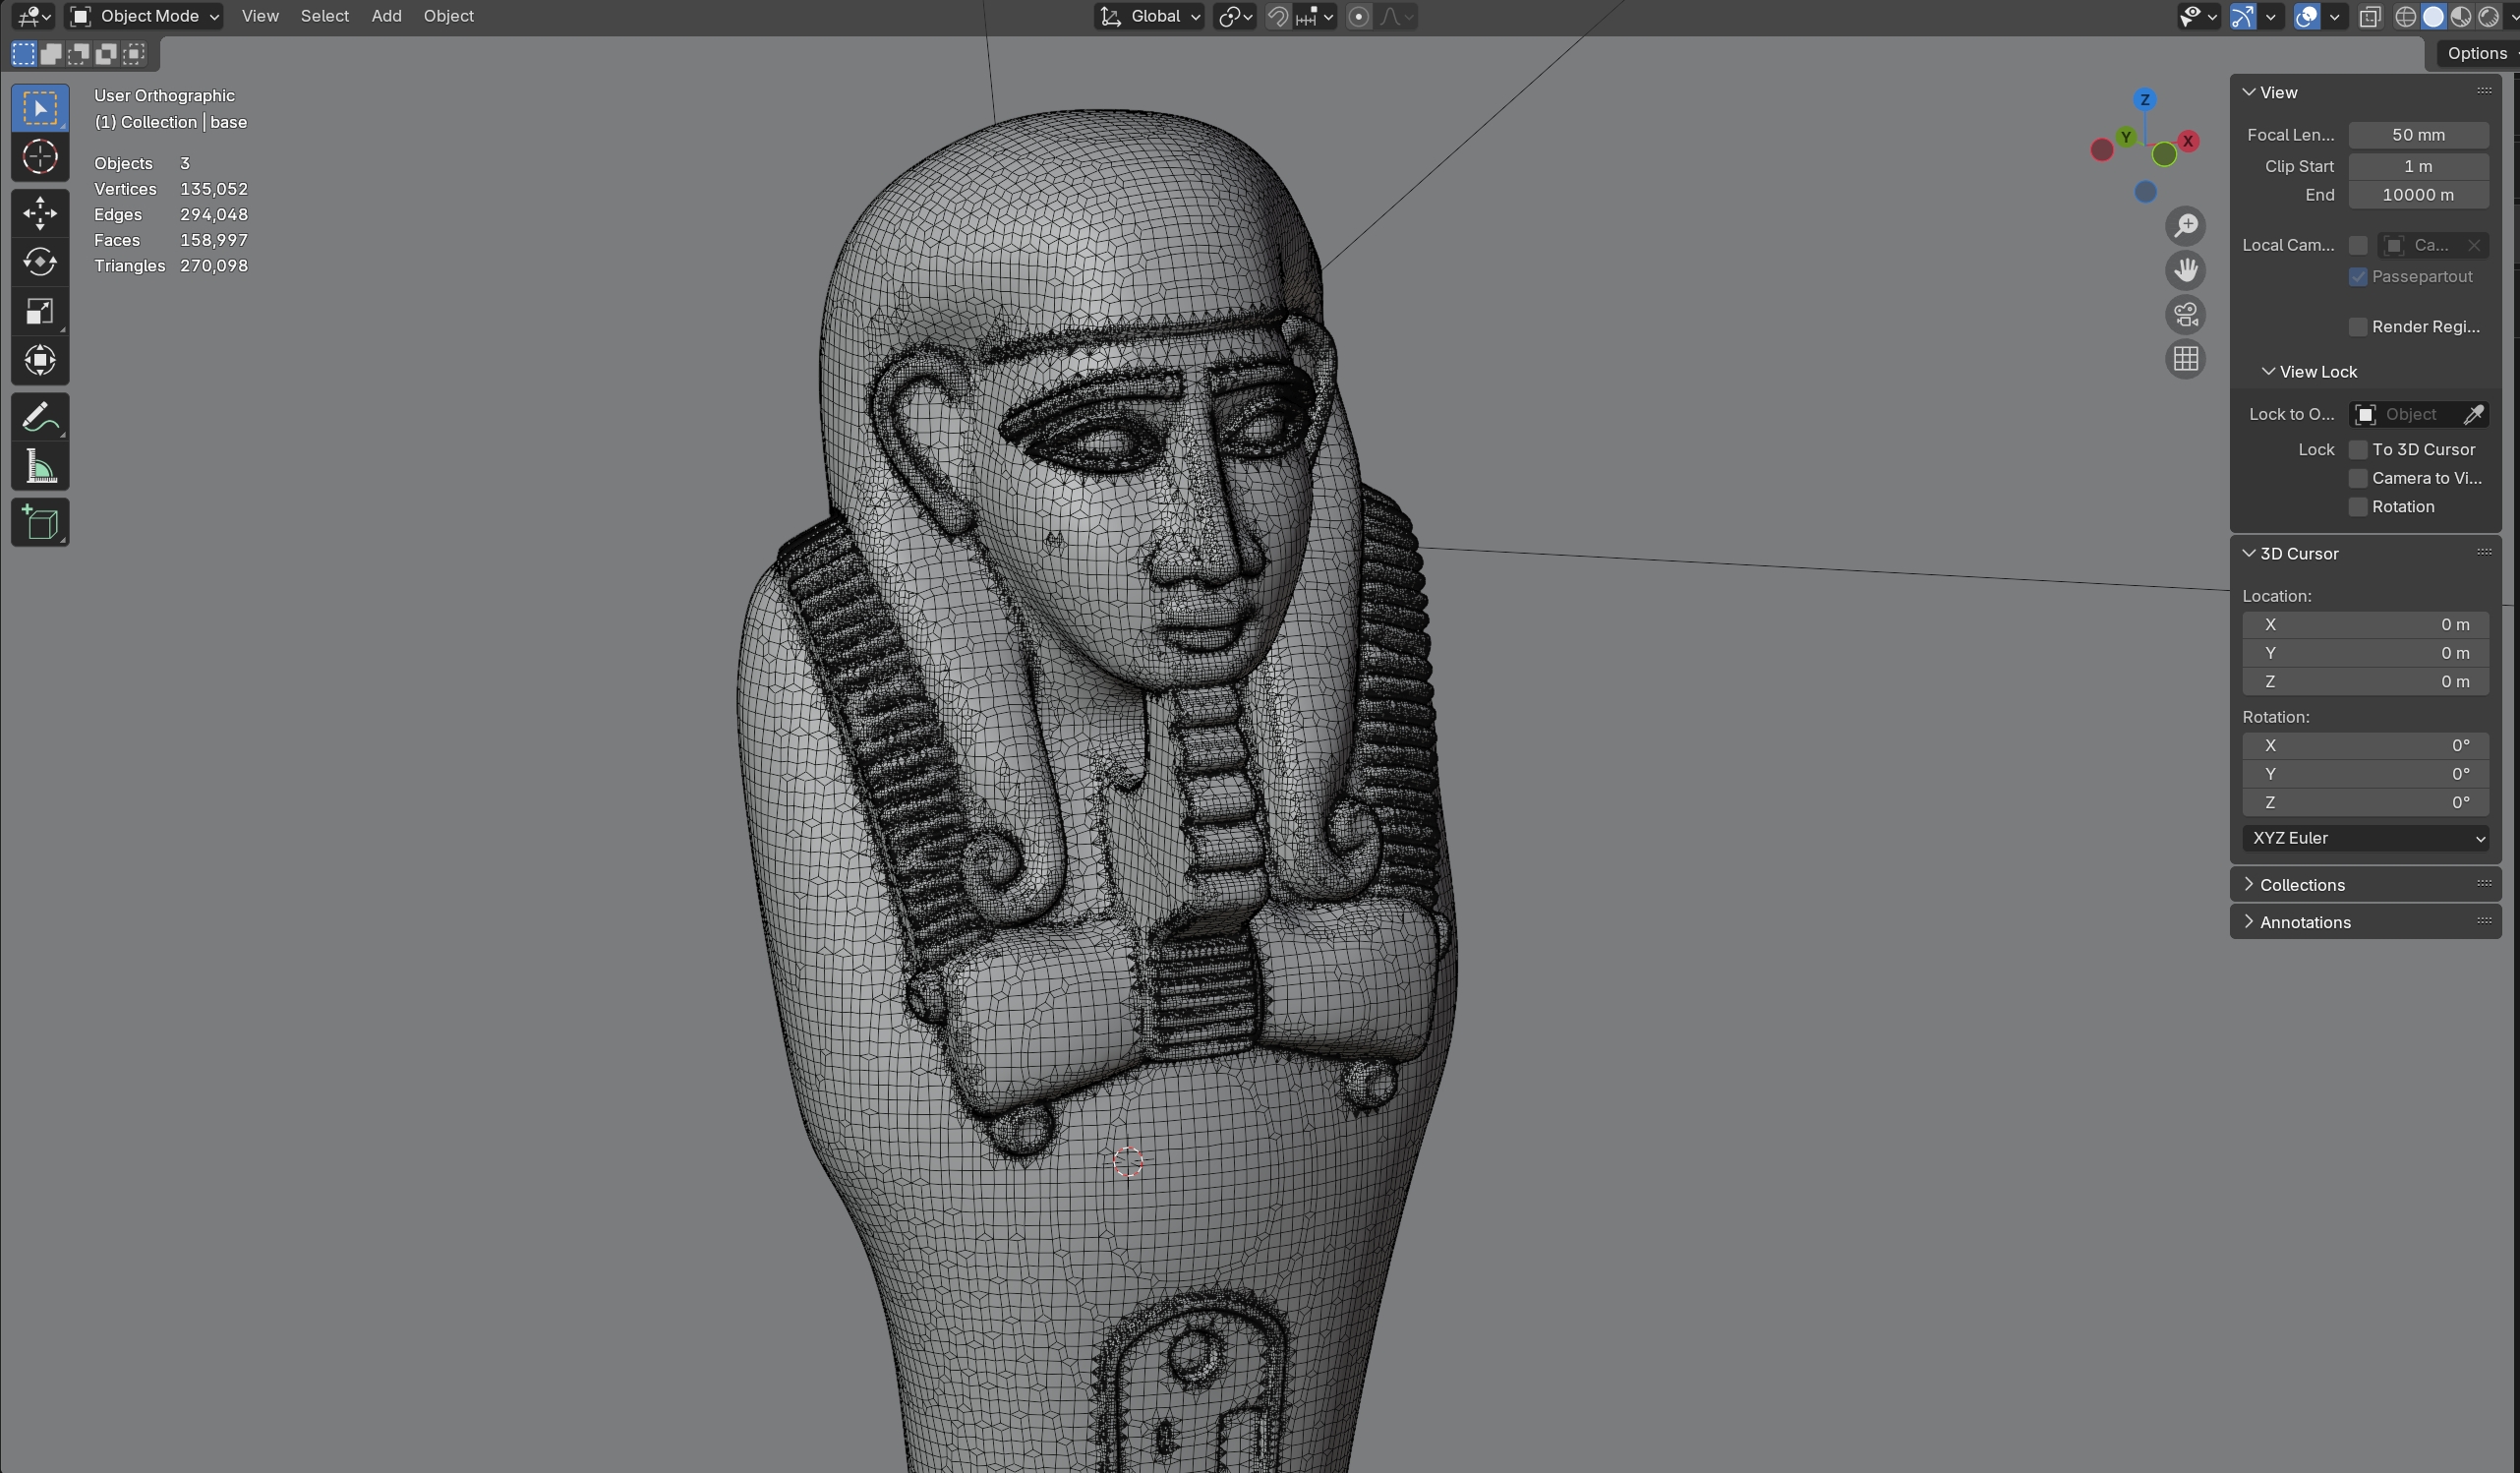The height and width of the screenshot is (1473, 2520).
Task: Enable Lock Camera to View checkbox
Action: point(2357,478)
